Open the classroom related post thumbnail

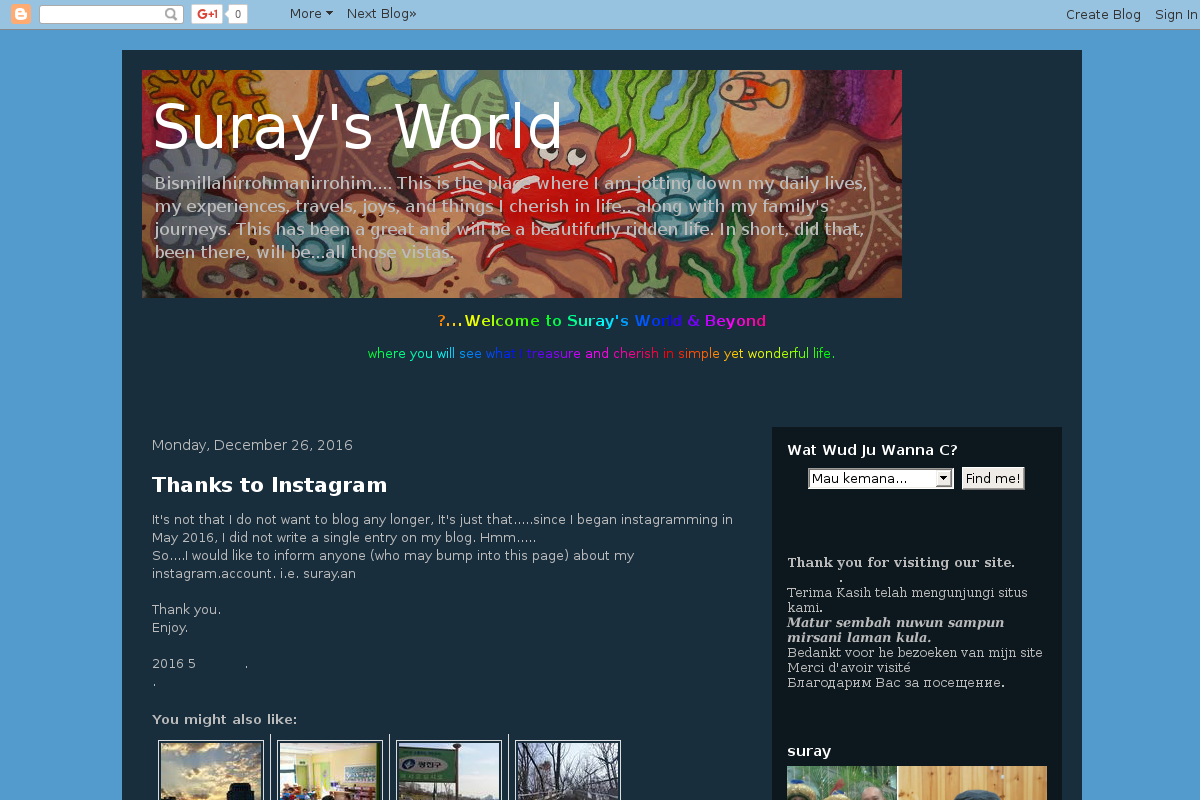330,771
